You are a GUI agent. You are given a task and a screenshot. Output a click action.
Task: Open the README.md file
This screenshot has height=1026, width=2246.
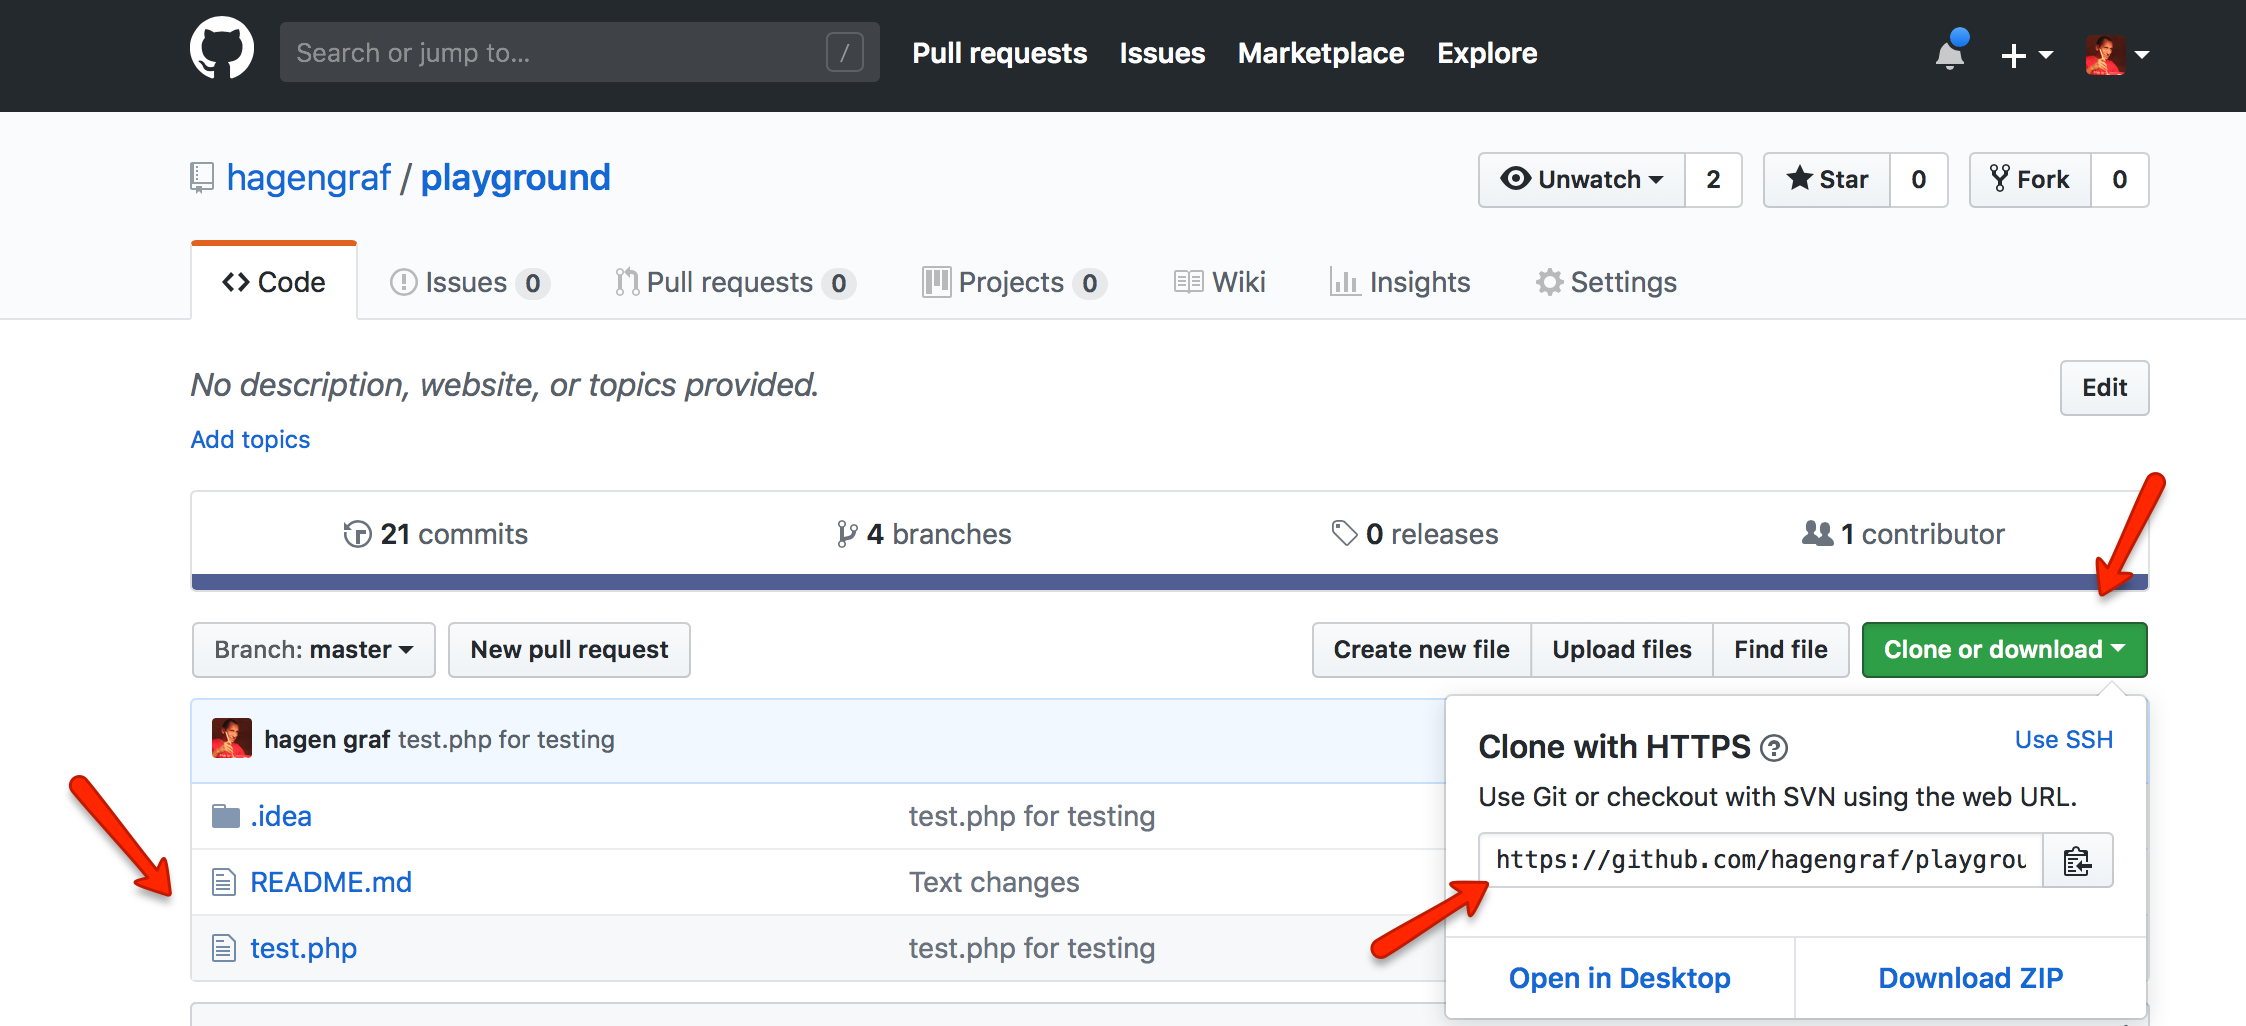pyautogui.click(x=331, y=882)
